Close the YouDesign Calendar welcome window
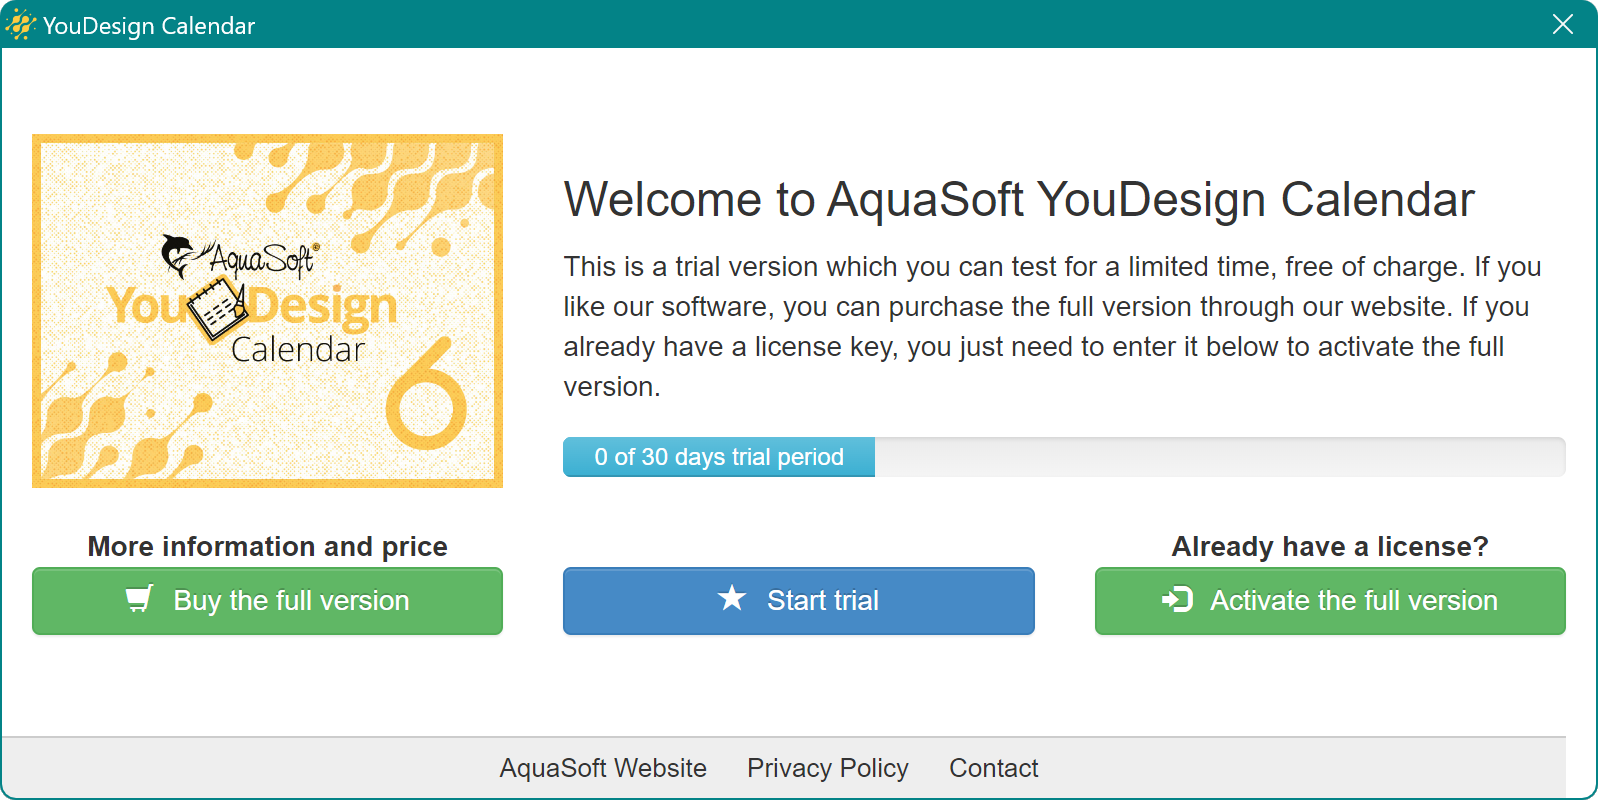1598x800 pixels. tap(1563, 24)
